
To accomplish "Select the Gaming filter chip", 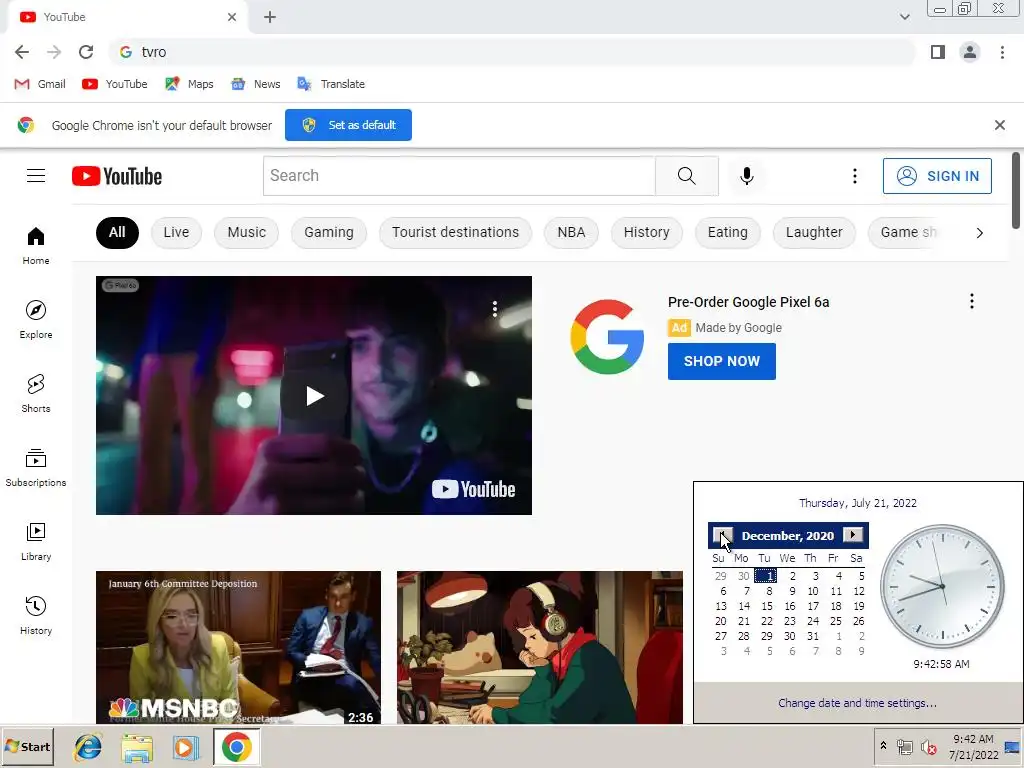I will point(329,232).
